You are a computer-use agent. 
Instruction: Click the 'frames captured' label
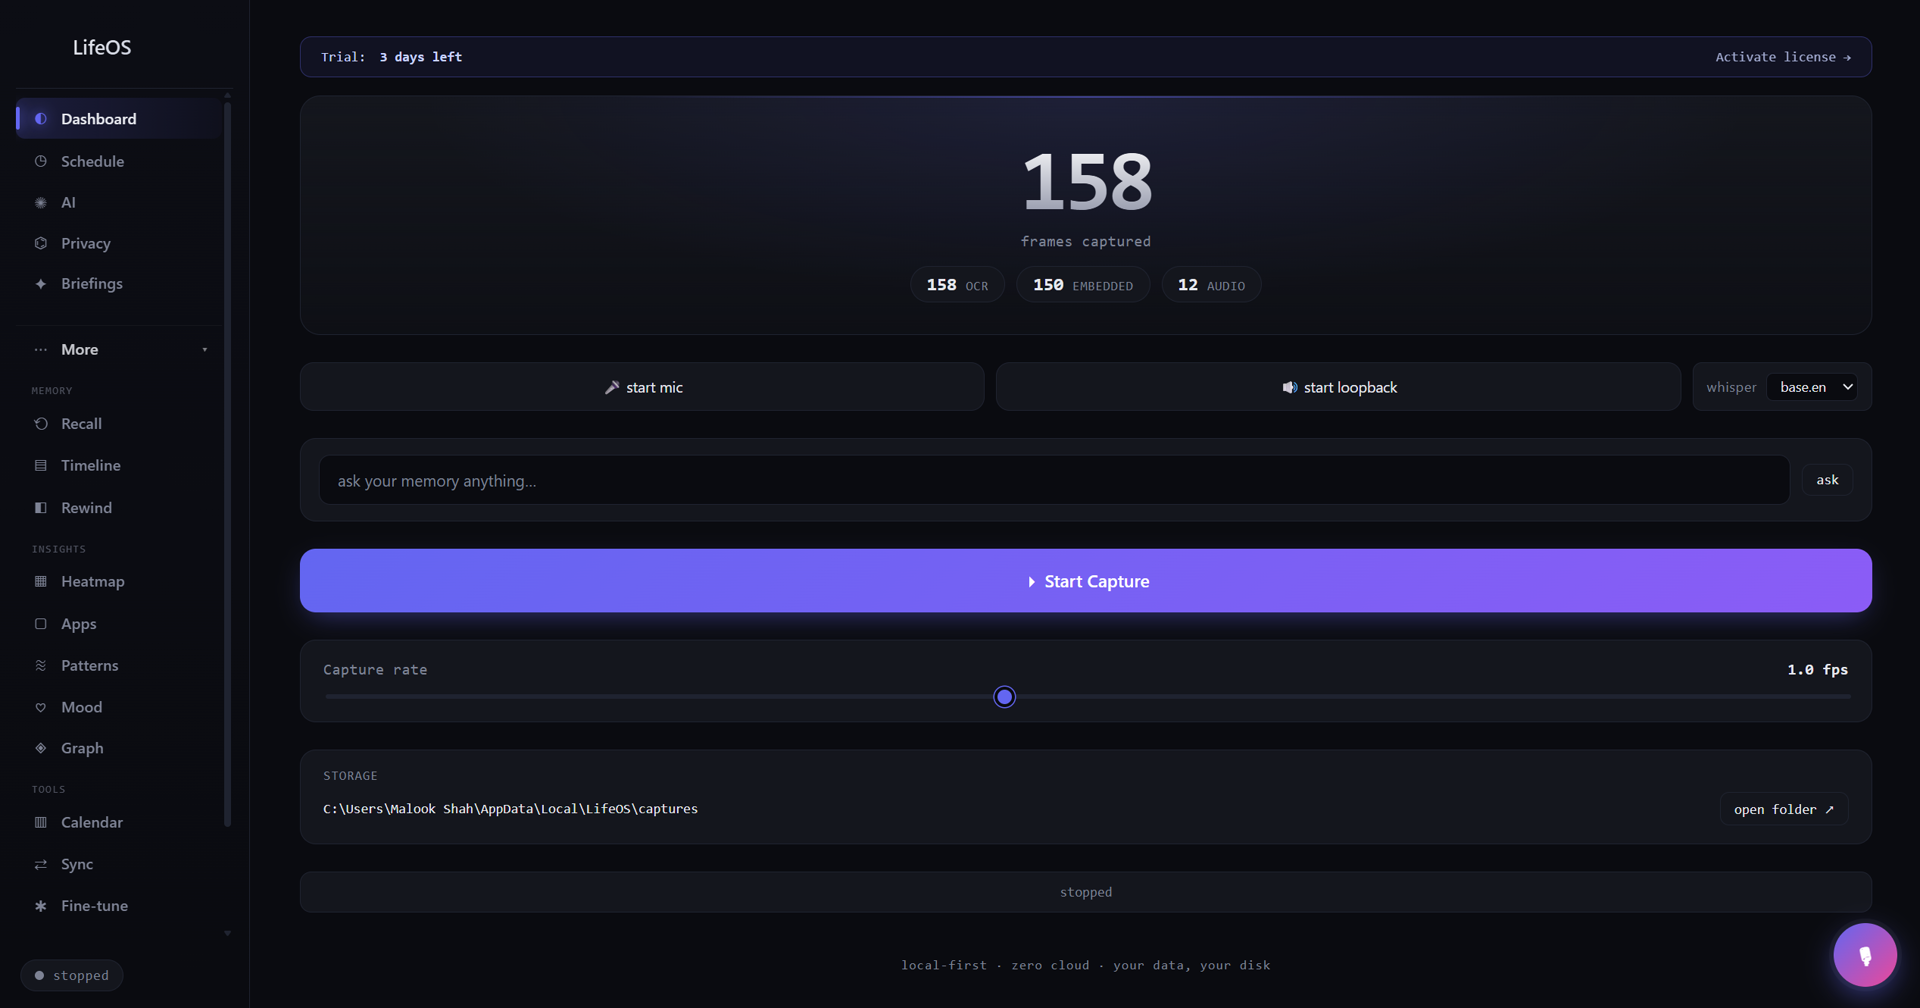[1086, 242]
